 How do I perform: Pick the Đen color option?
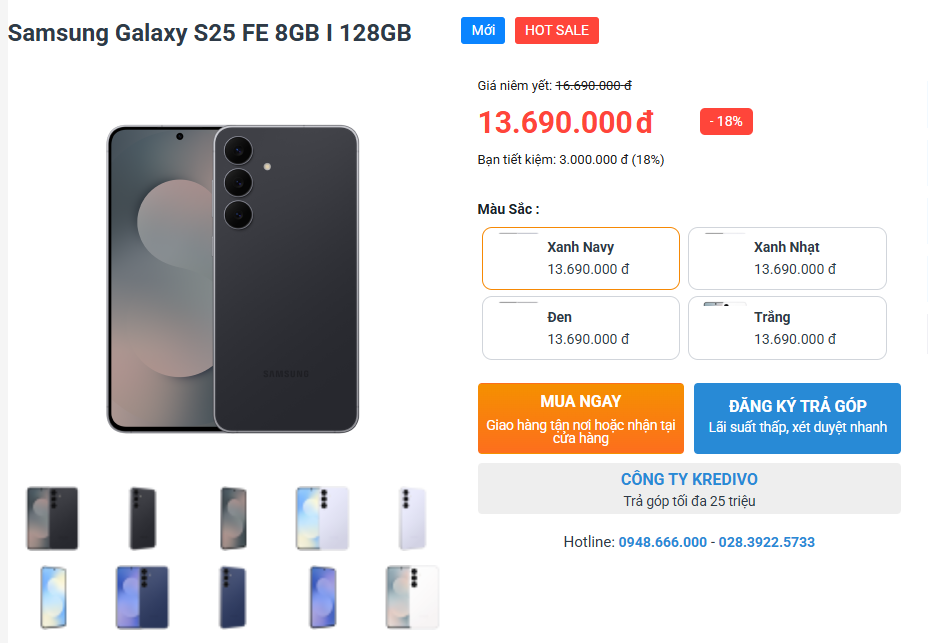point(580,328)
